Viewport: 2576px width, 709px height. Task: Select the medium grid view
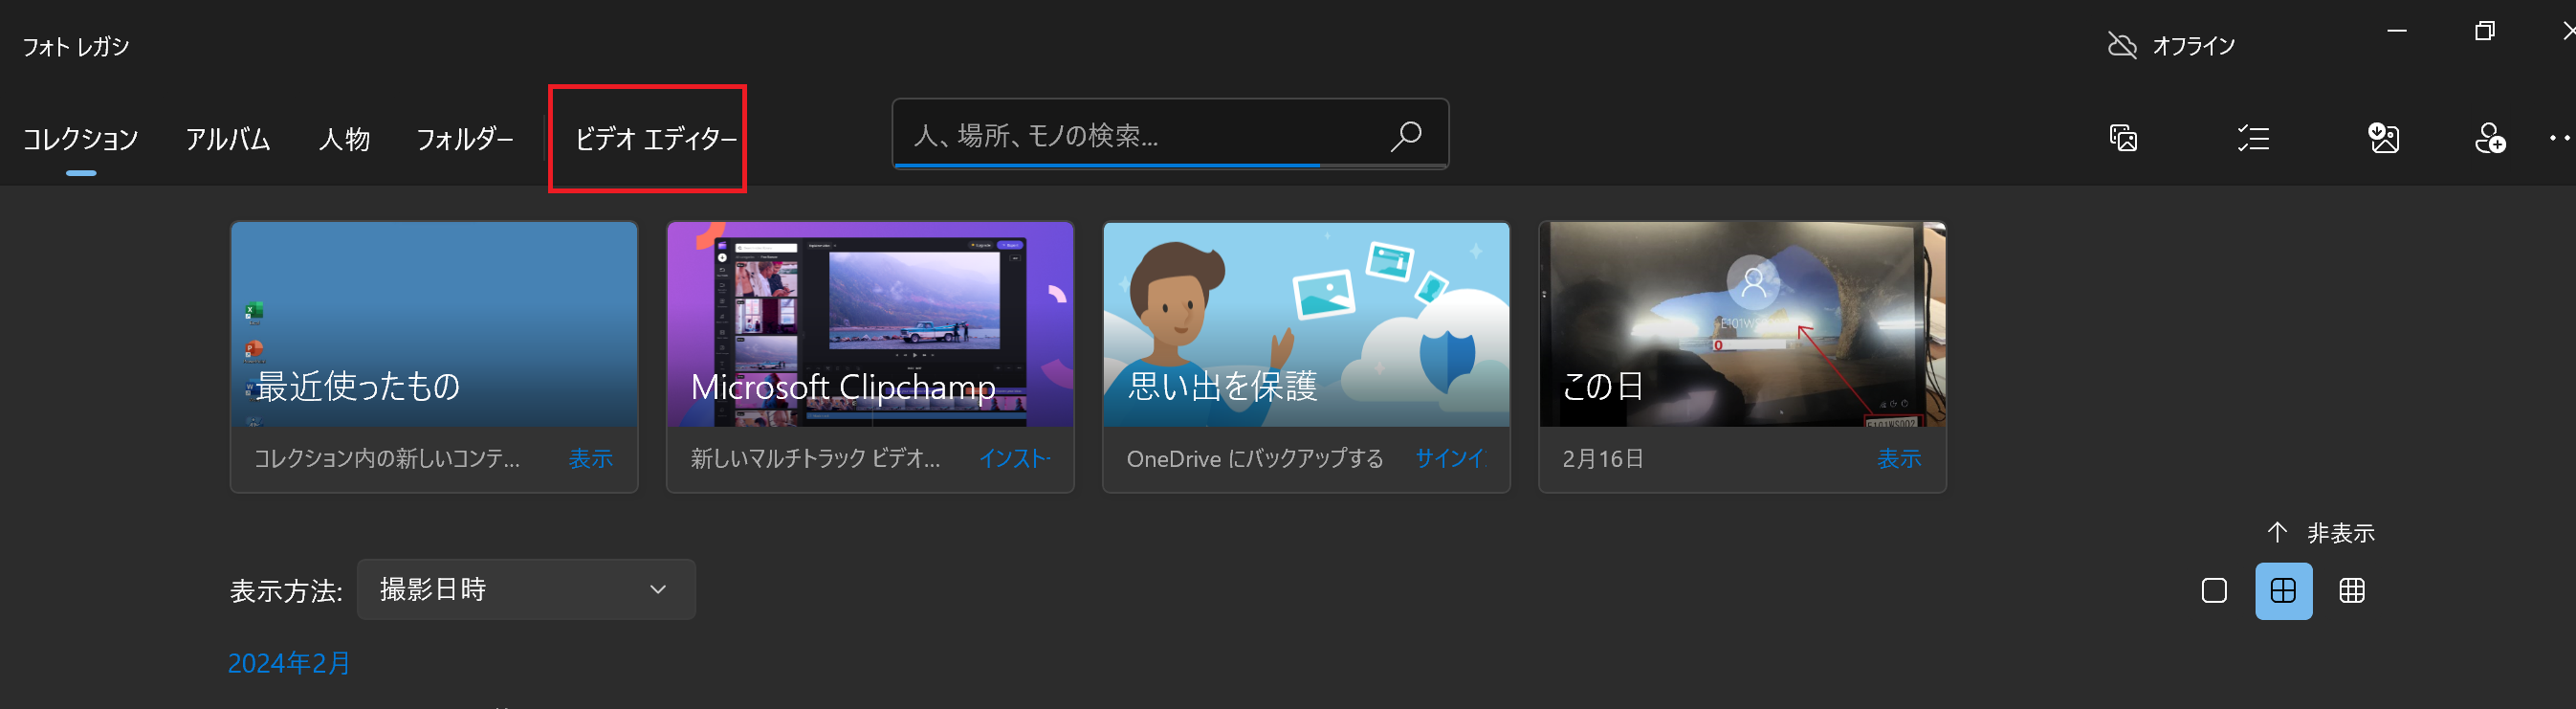2283,591
